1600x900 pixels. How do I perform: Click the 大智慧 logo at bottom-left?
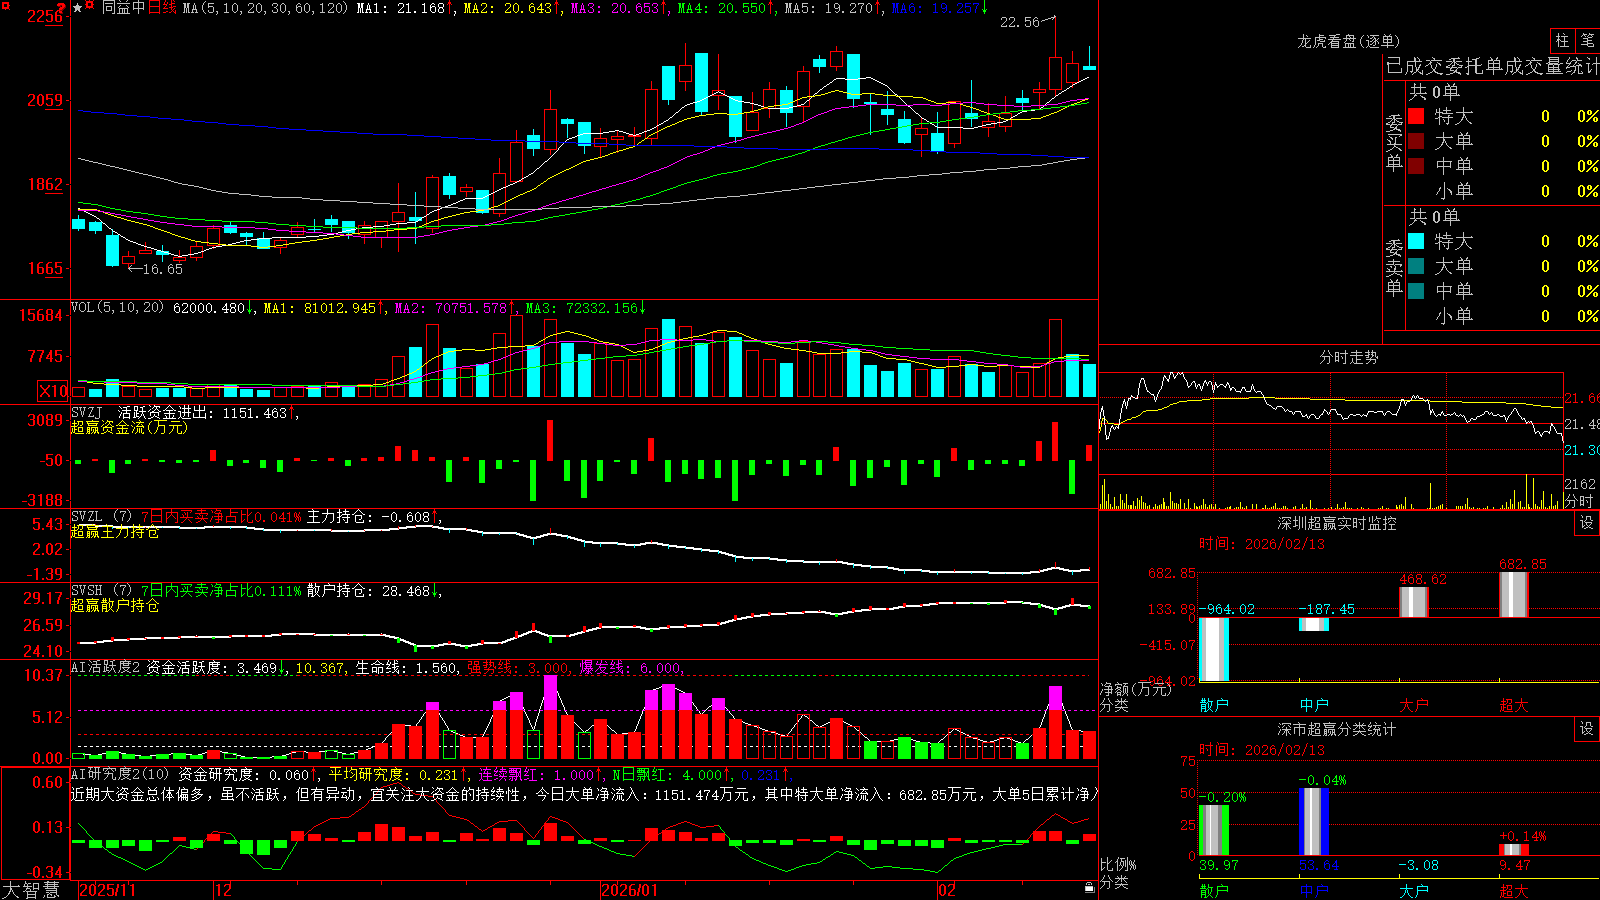pos(31,890)
